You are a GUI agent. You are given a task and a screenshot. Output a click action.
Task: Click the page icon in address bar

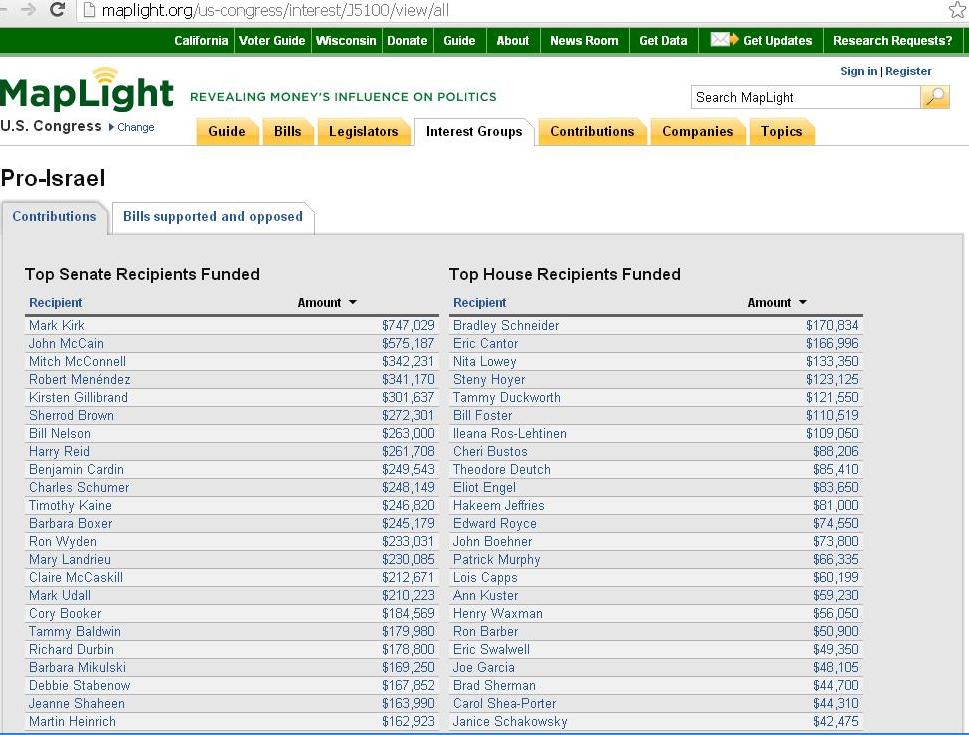click(x=89, y=10)
